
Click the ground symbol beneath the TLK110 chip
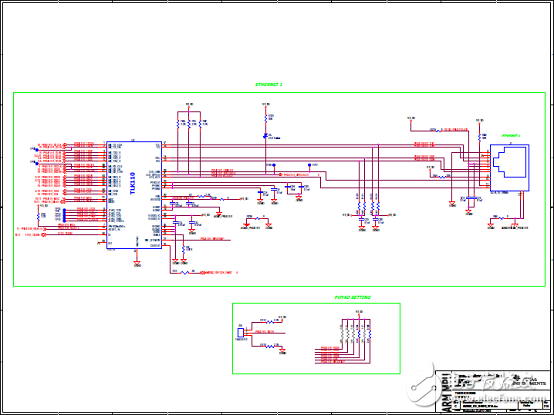pos(137,263)
